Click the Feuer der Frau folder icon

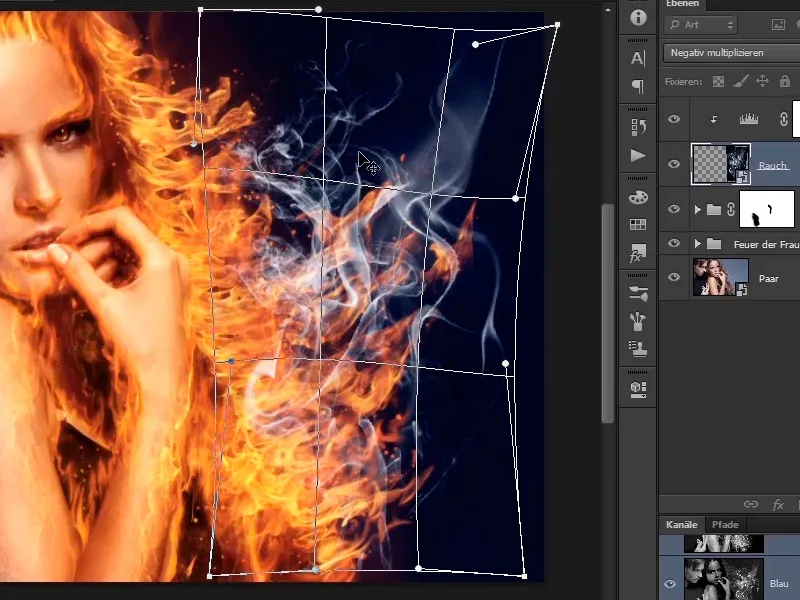(714, 244)
